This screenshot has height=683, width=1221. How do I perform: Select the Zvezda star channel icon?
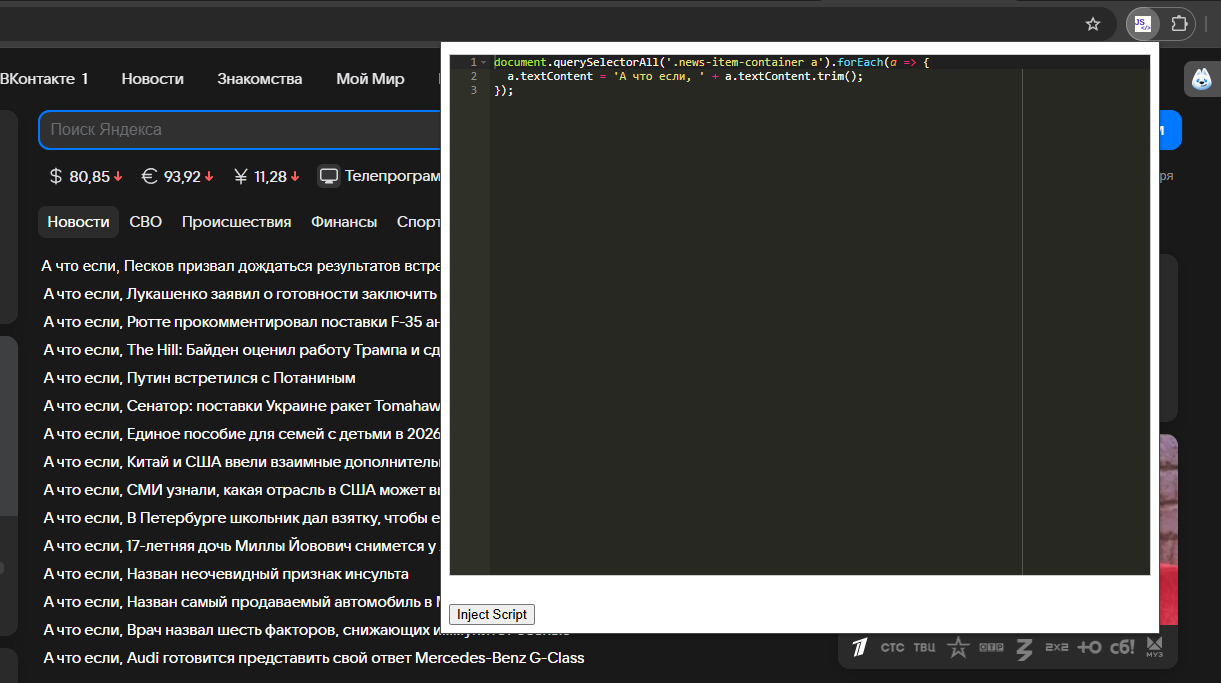[x=958, y=648]
